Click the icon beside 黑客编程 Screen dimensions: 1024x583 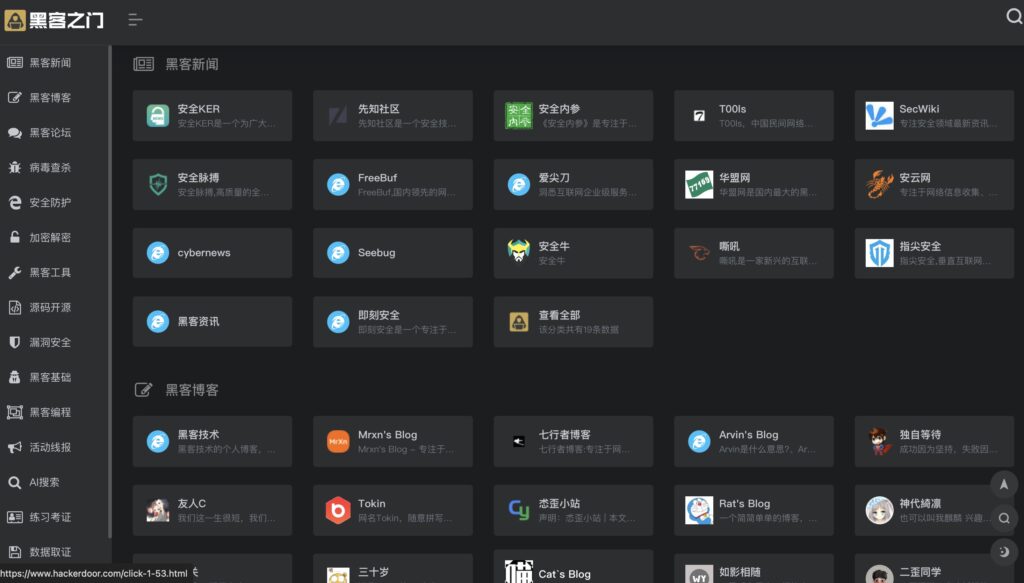pos(14,412)
